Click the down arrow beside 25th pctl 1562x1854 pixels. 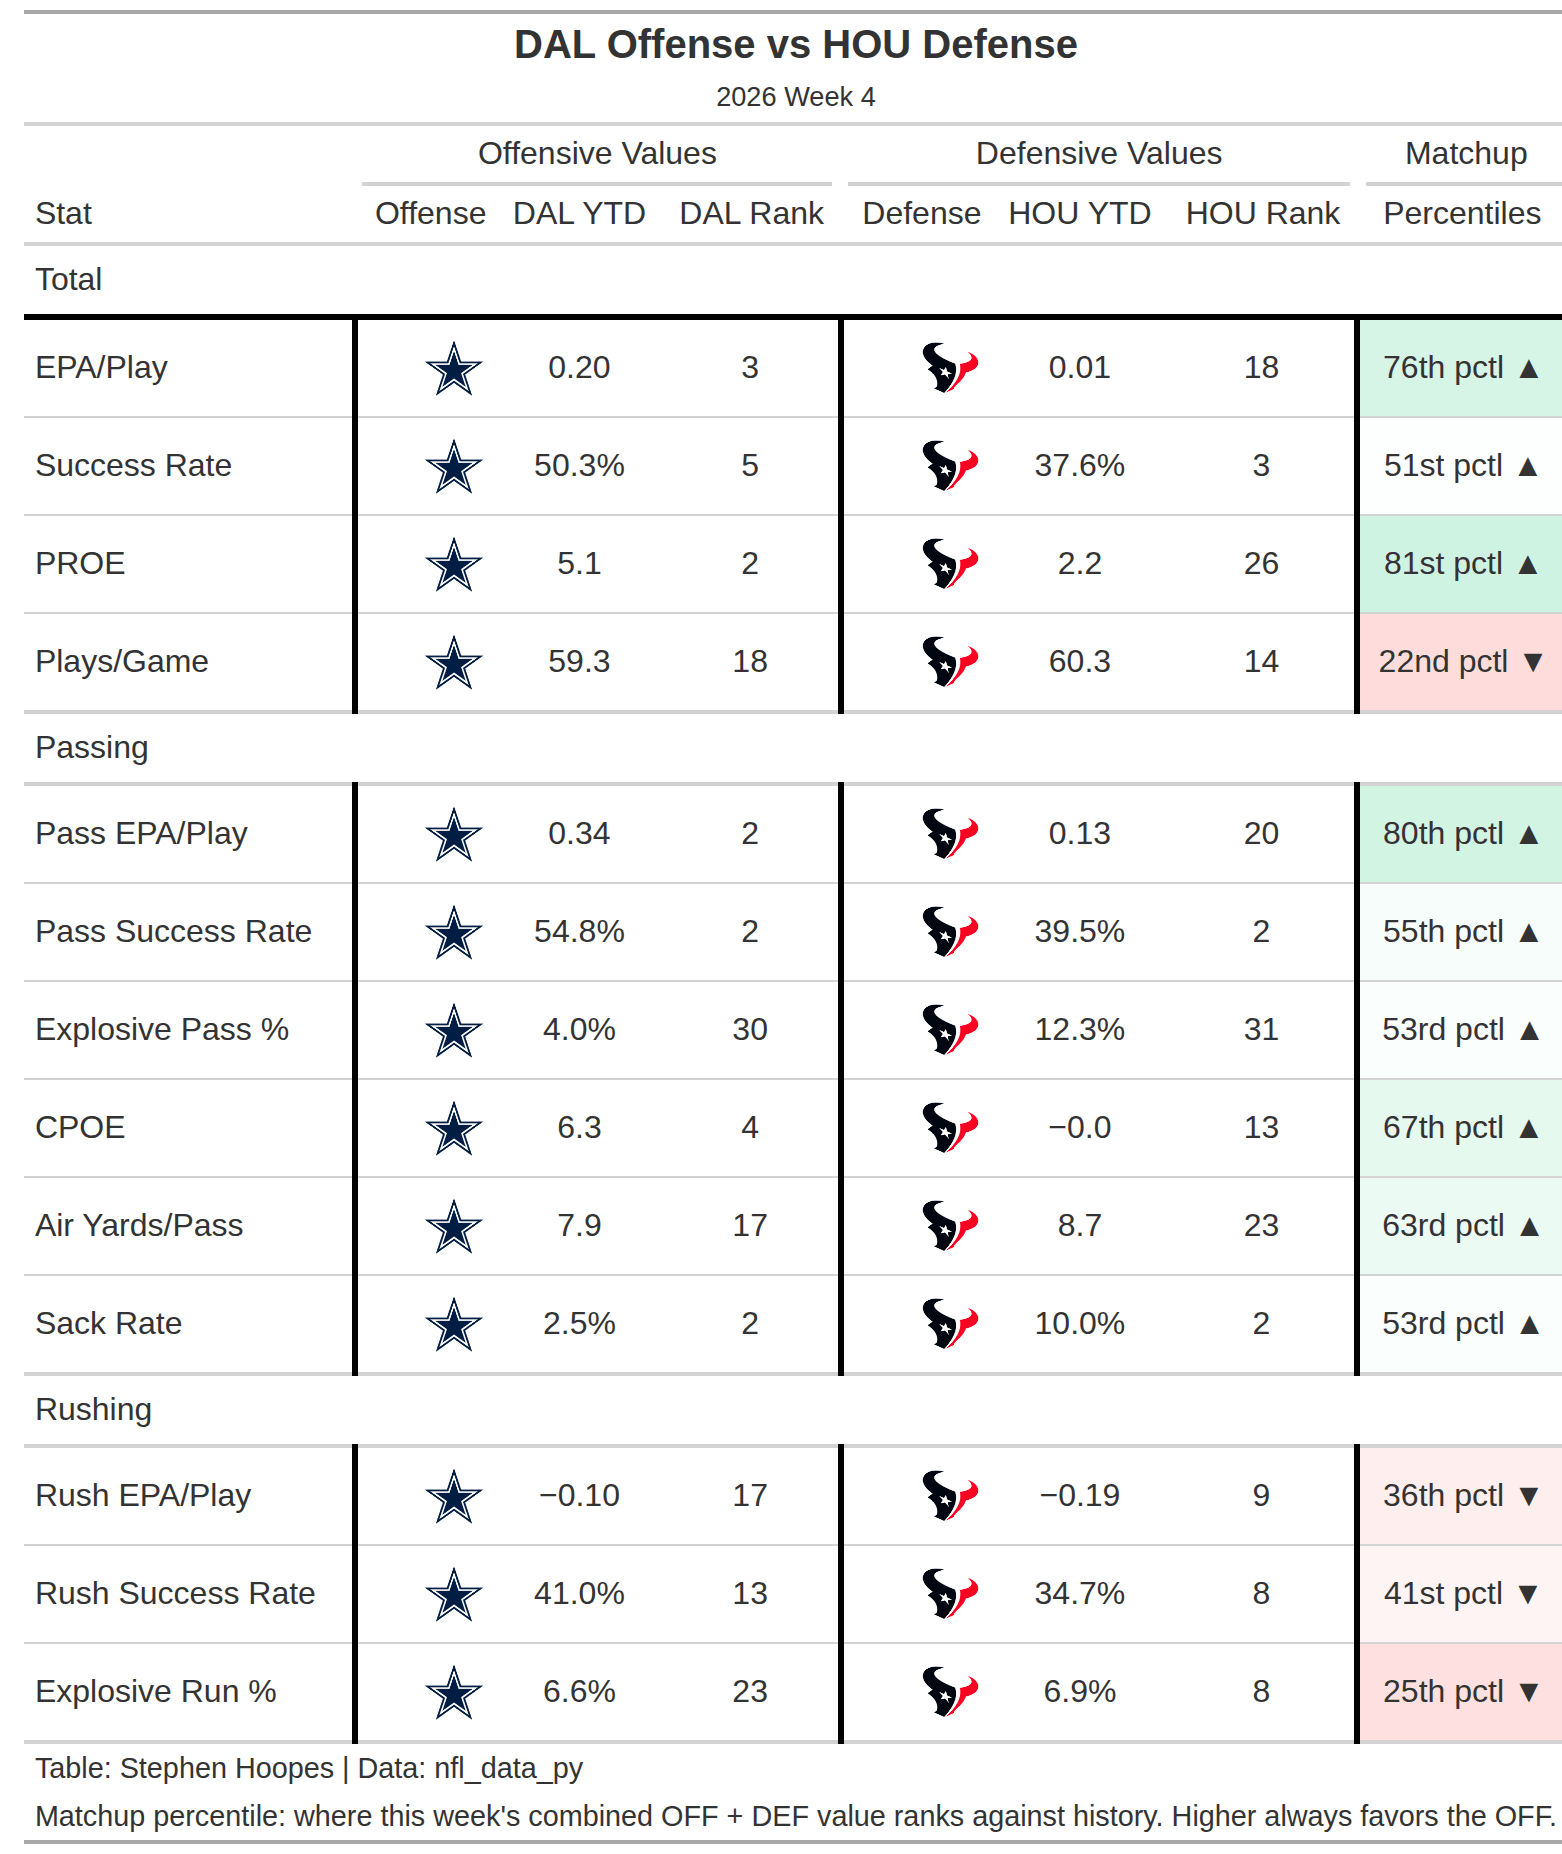1528,1692
